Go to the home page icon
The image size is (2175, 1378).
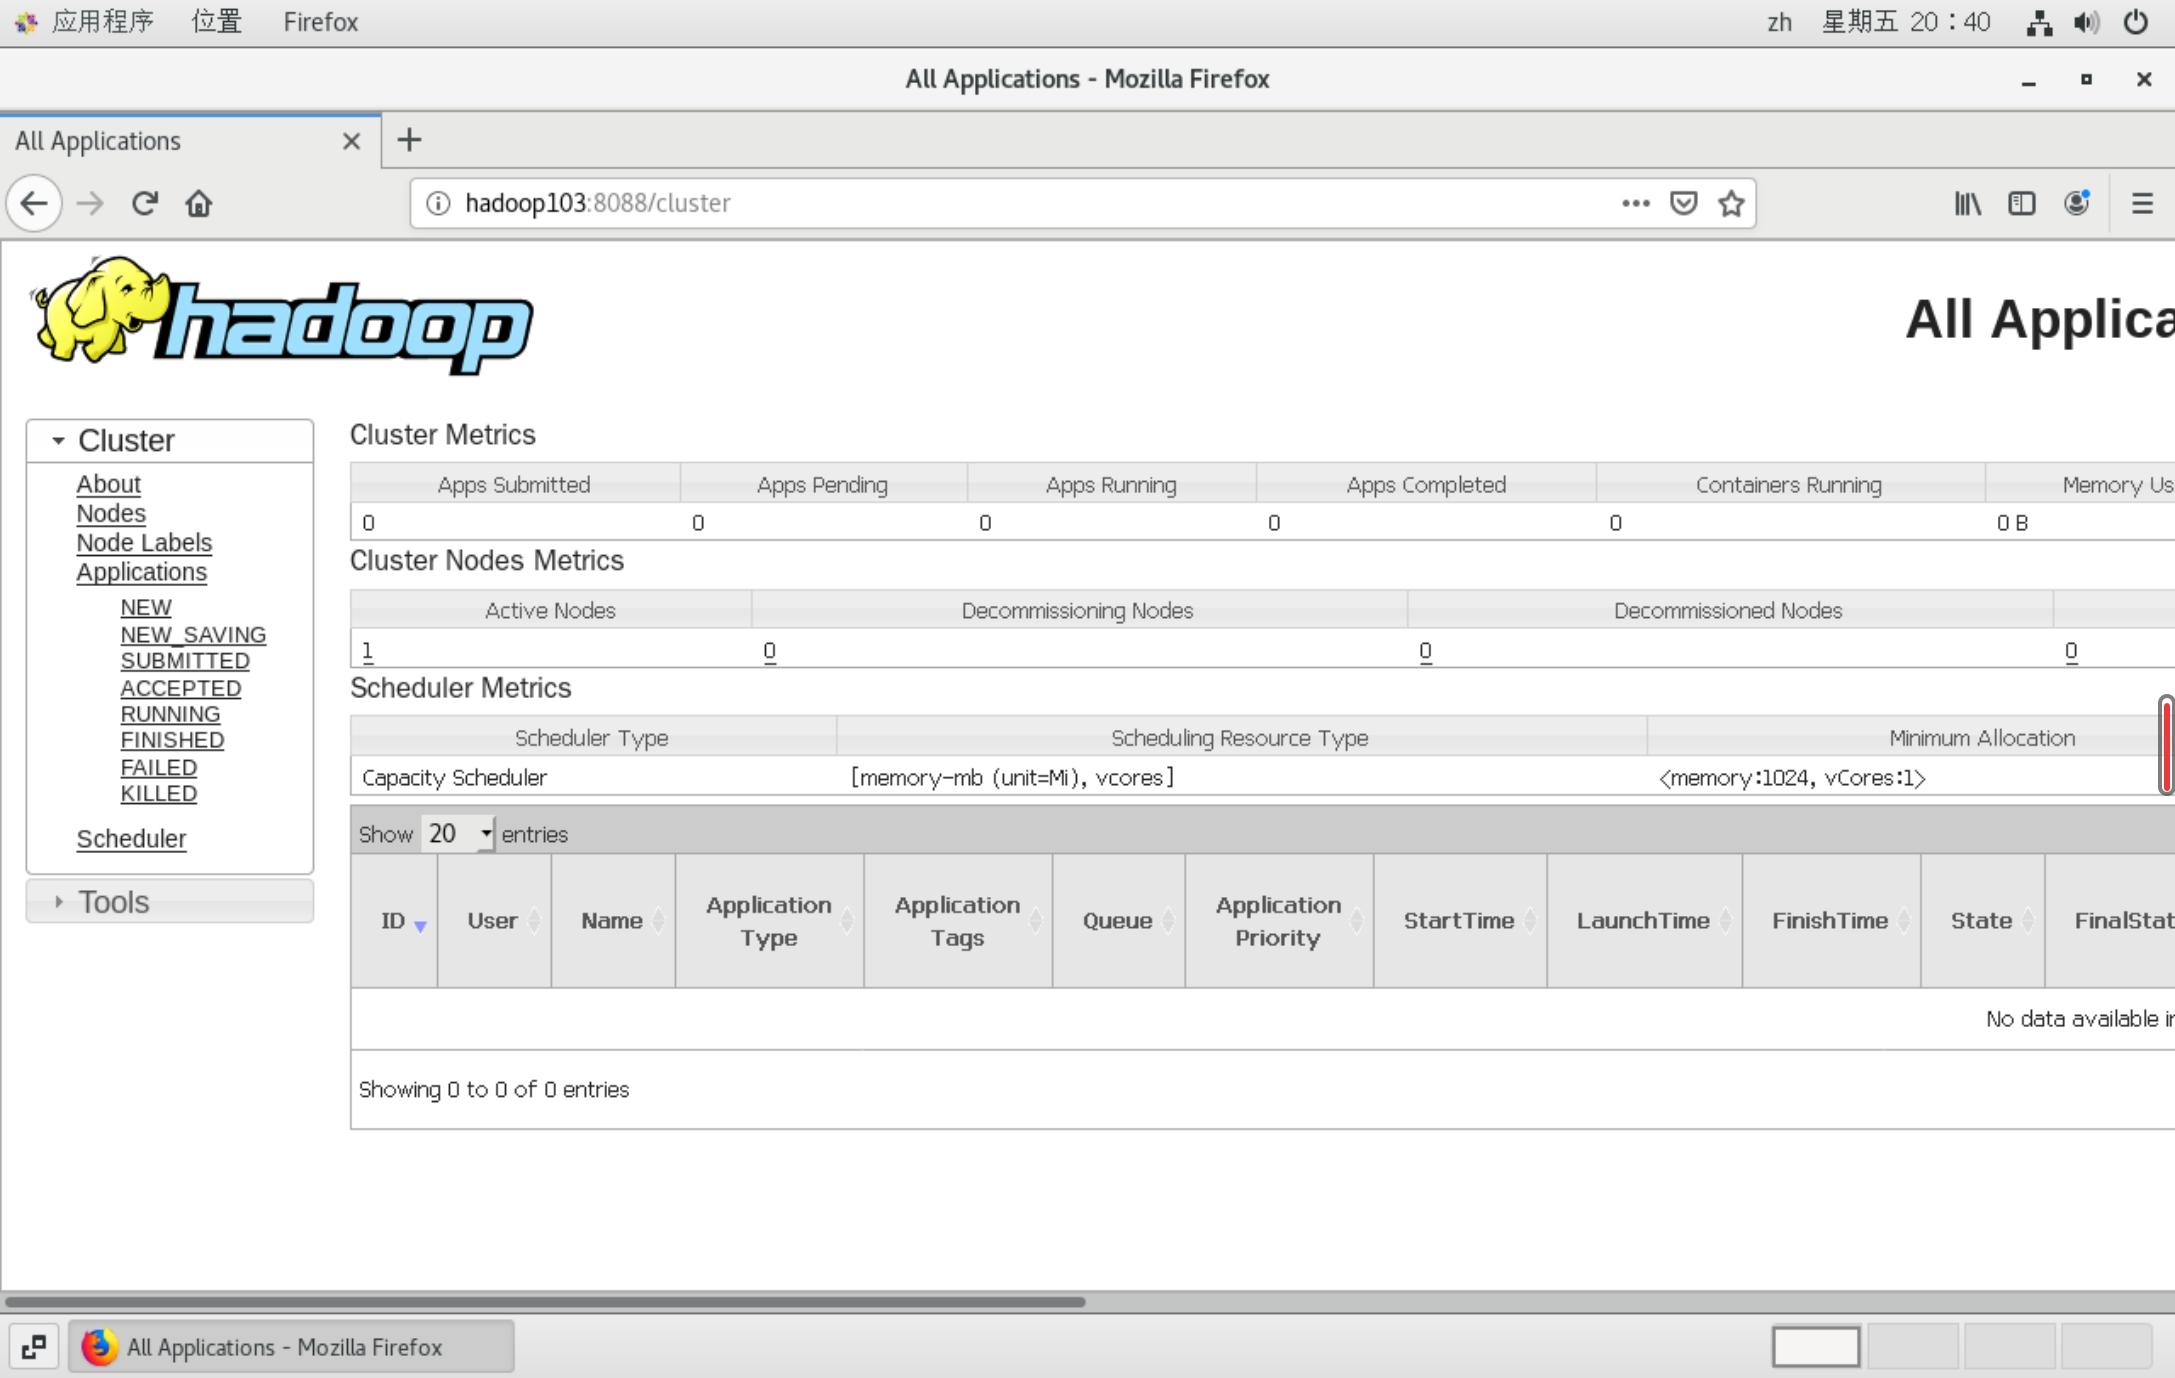point(198,203)
